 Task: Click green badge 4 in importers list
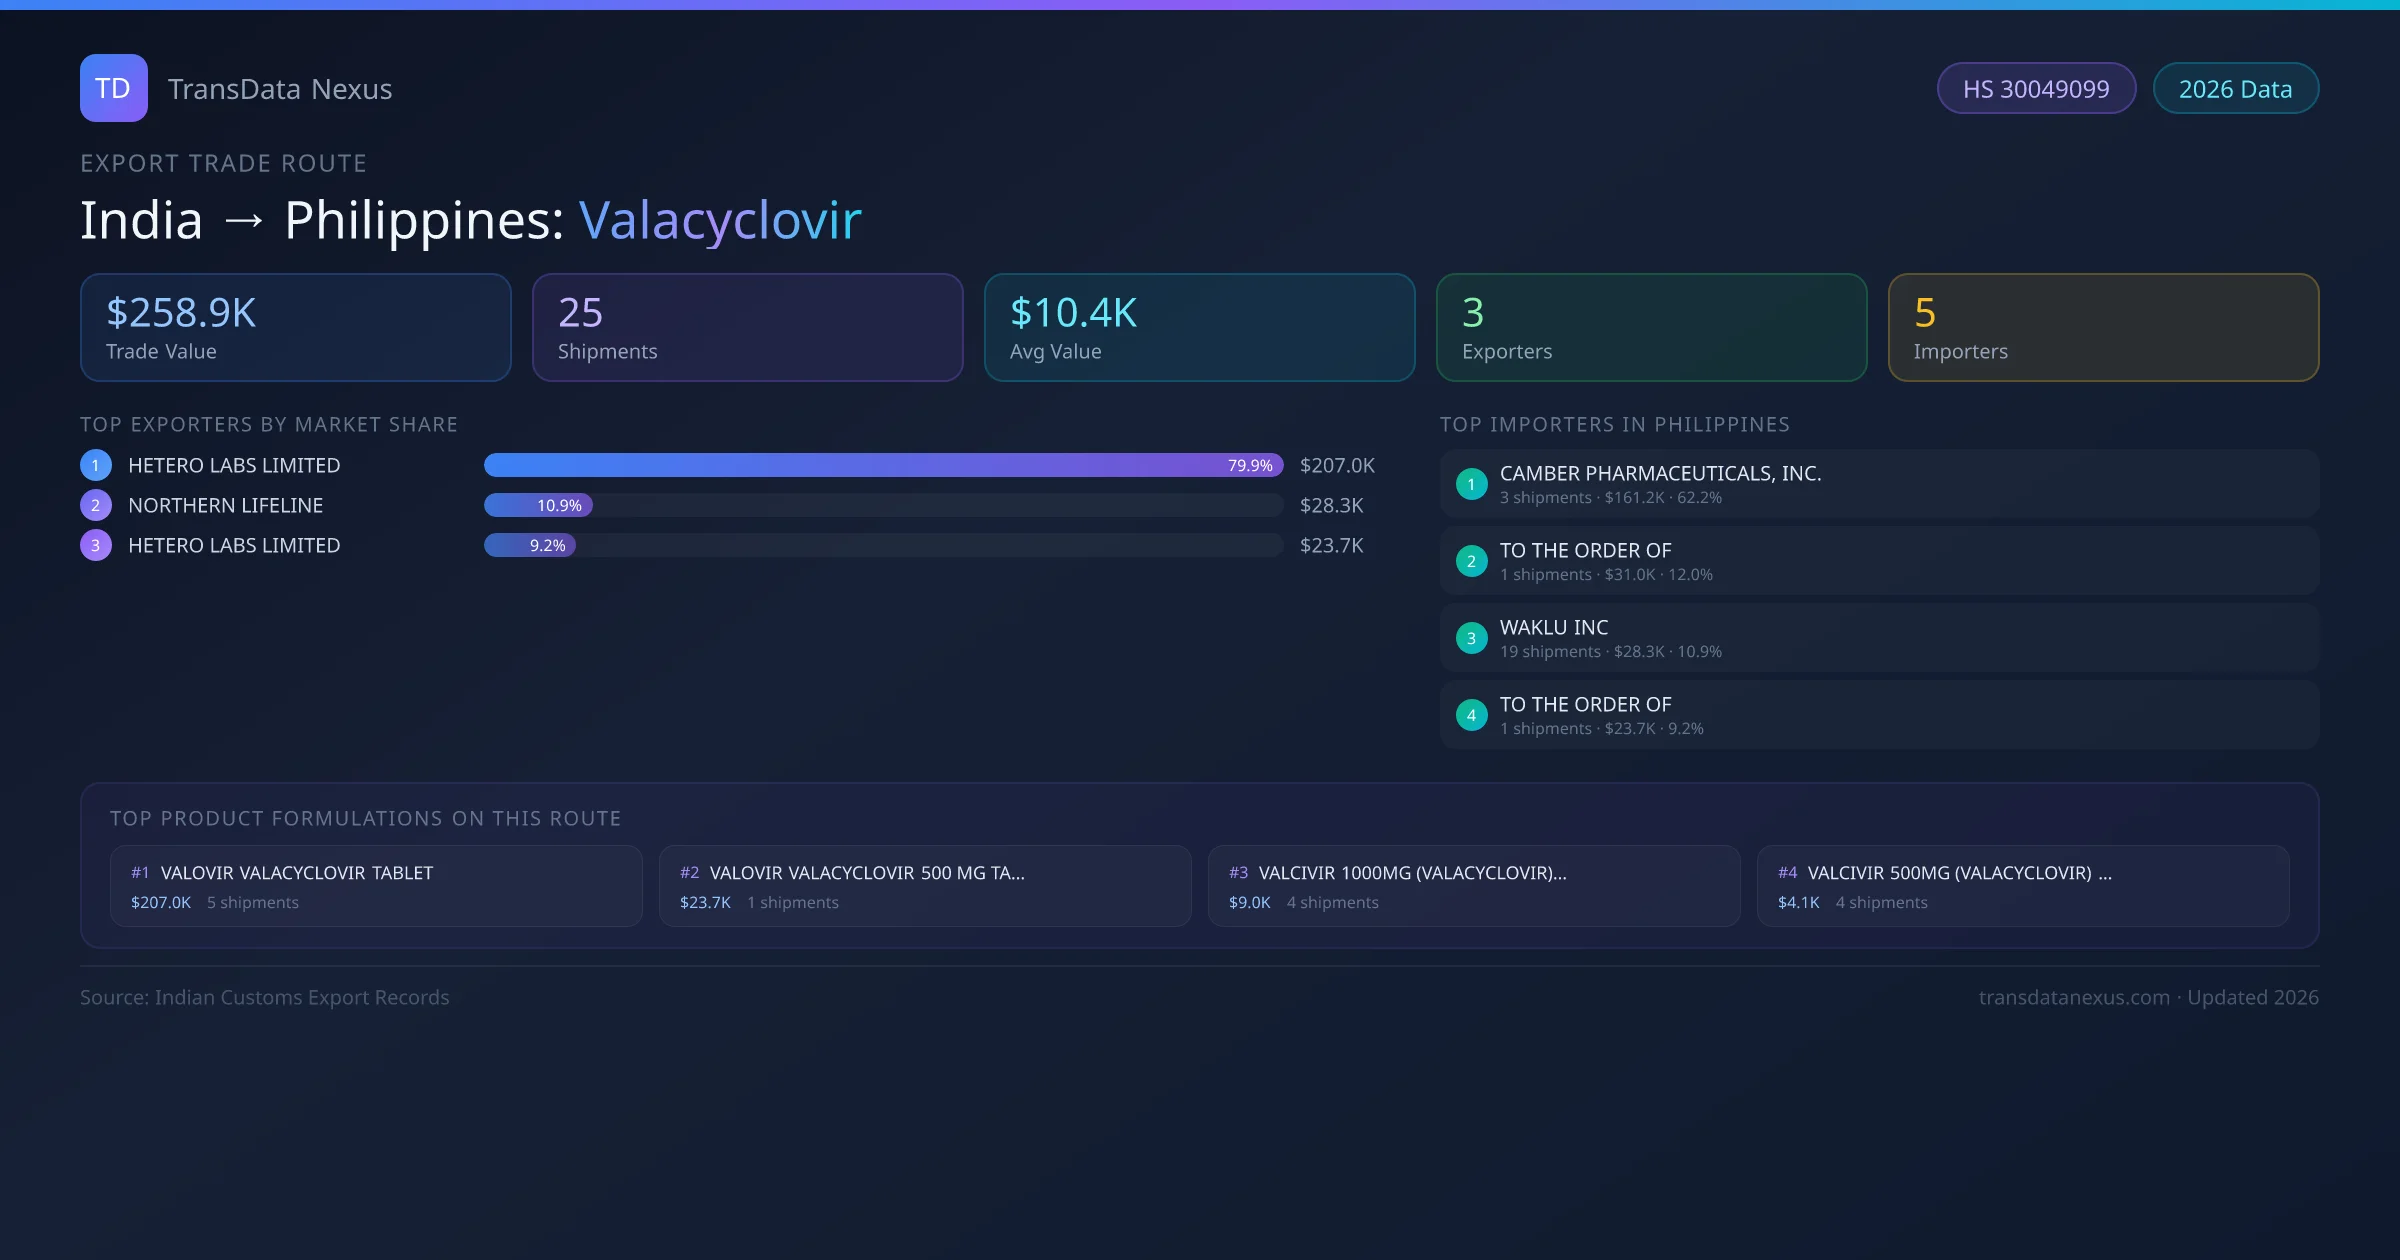point(1471,715)
